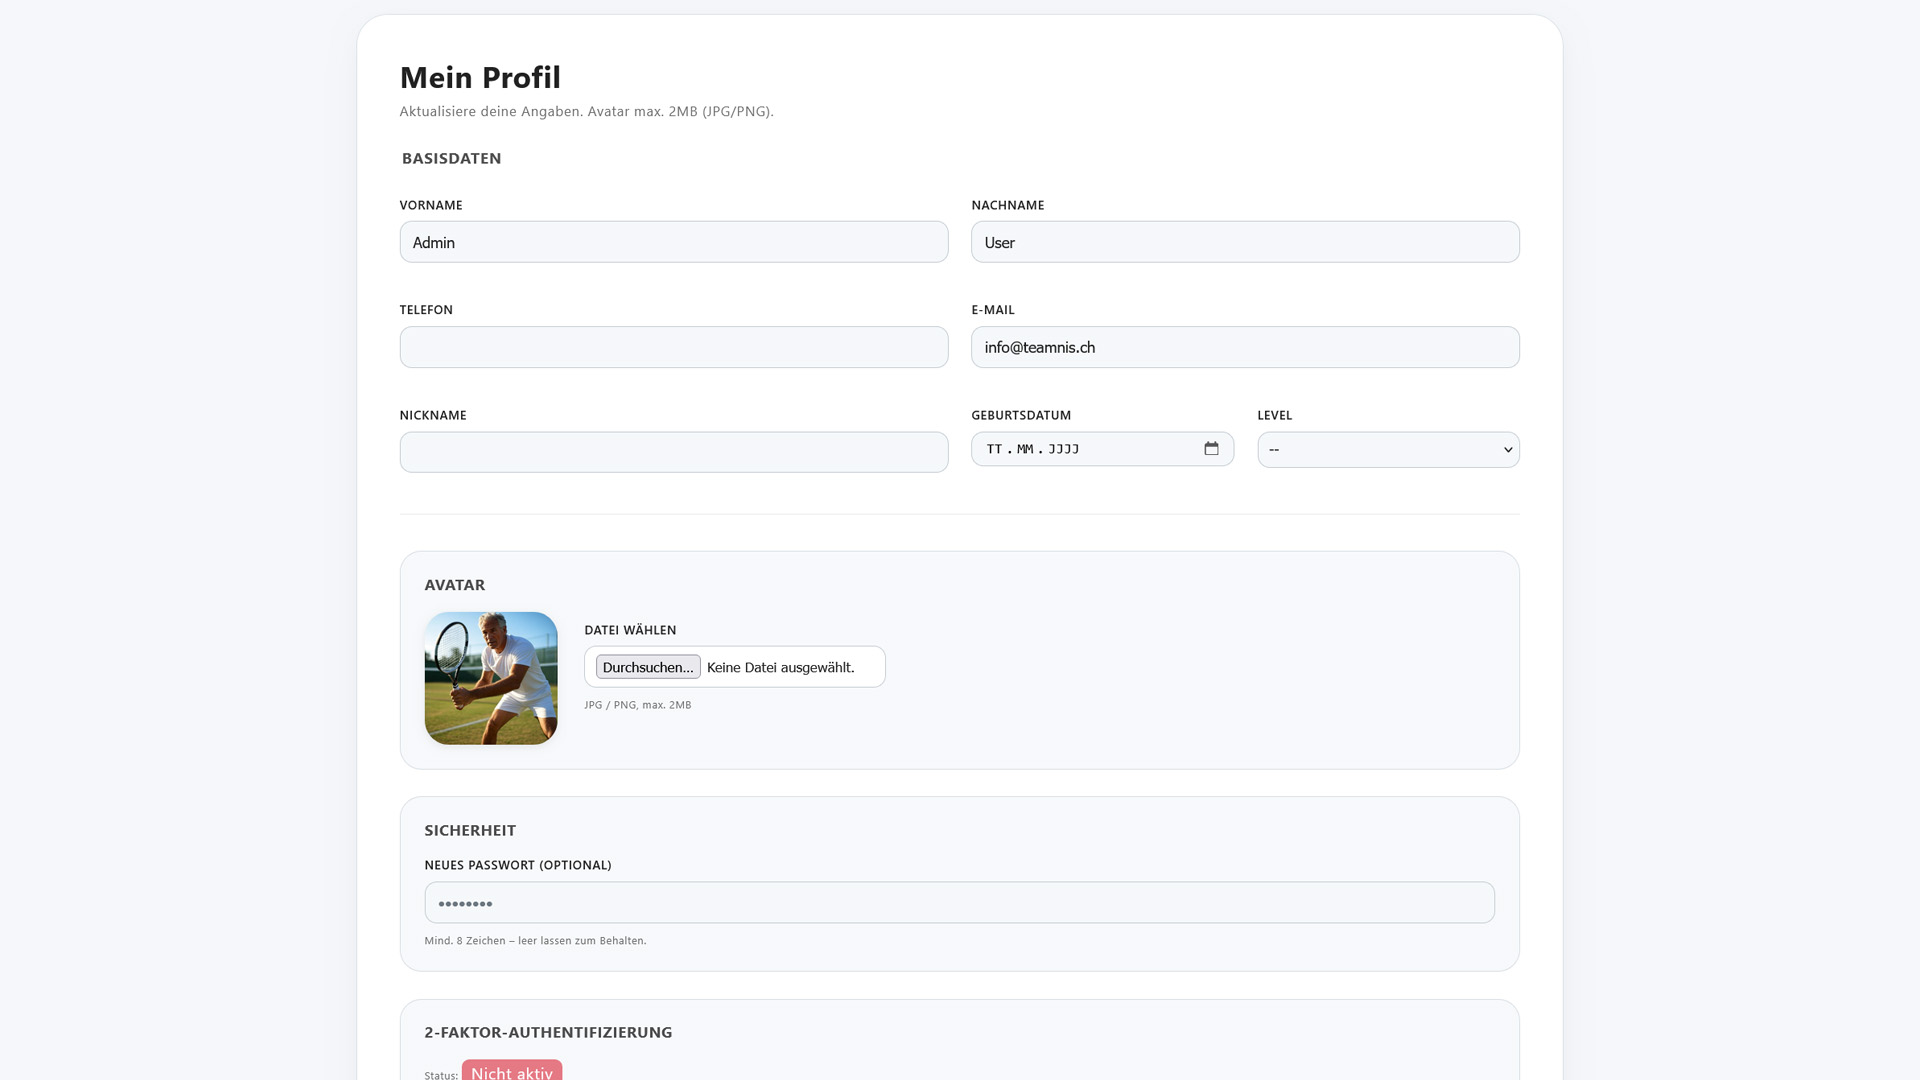Select the MM month segment of Geburtsdatum

pos(1025,449)
